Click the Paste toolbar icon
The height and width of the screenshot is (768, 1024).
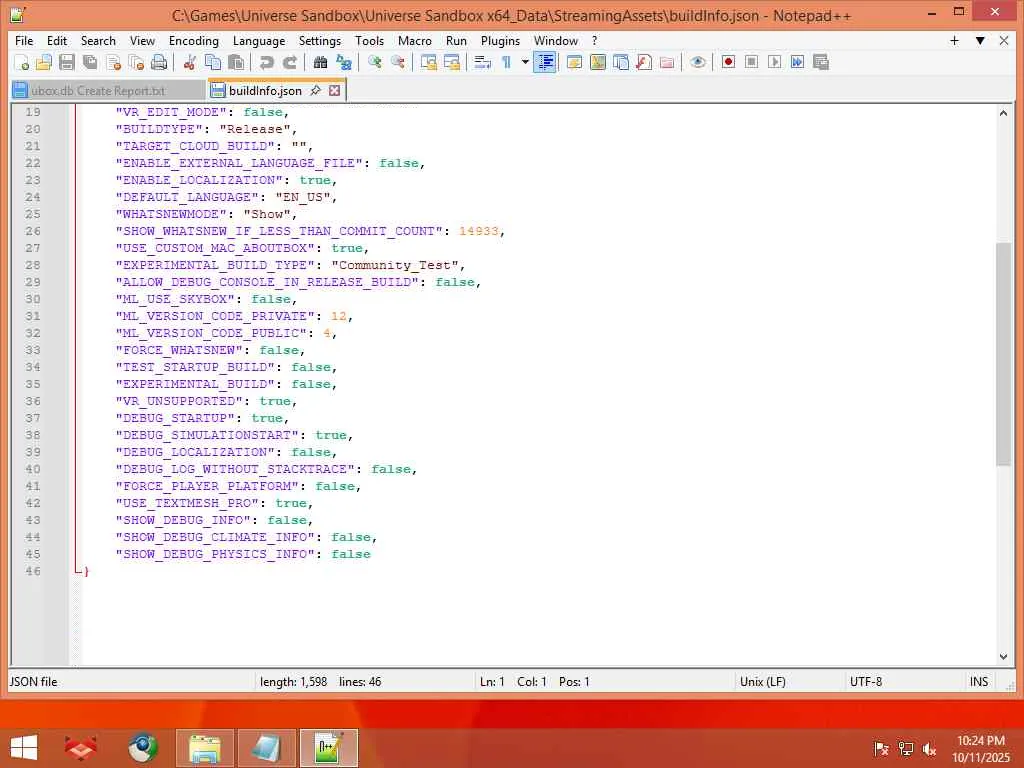236,62
